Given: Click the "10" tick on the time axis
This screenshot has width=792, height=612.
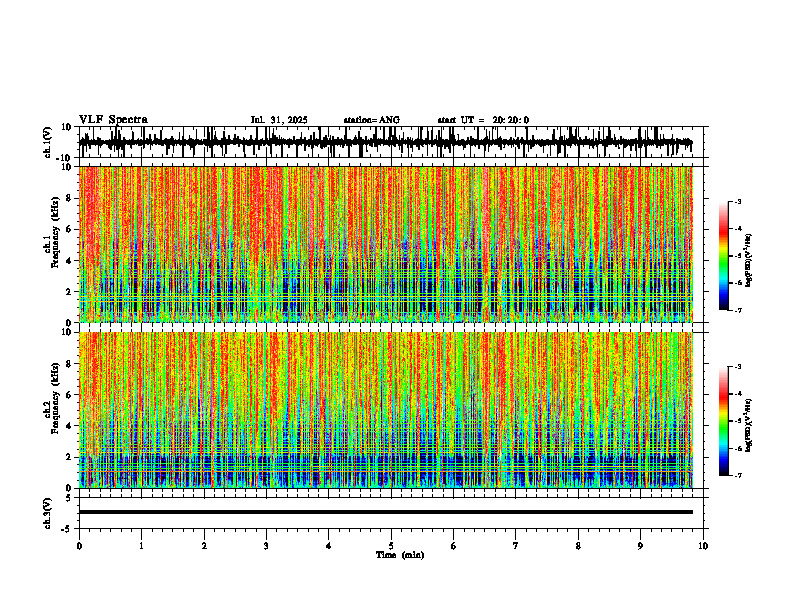Looking at the screenshot, I should pyautogui.click(x=703, y=546).
